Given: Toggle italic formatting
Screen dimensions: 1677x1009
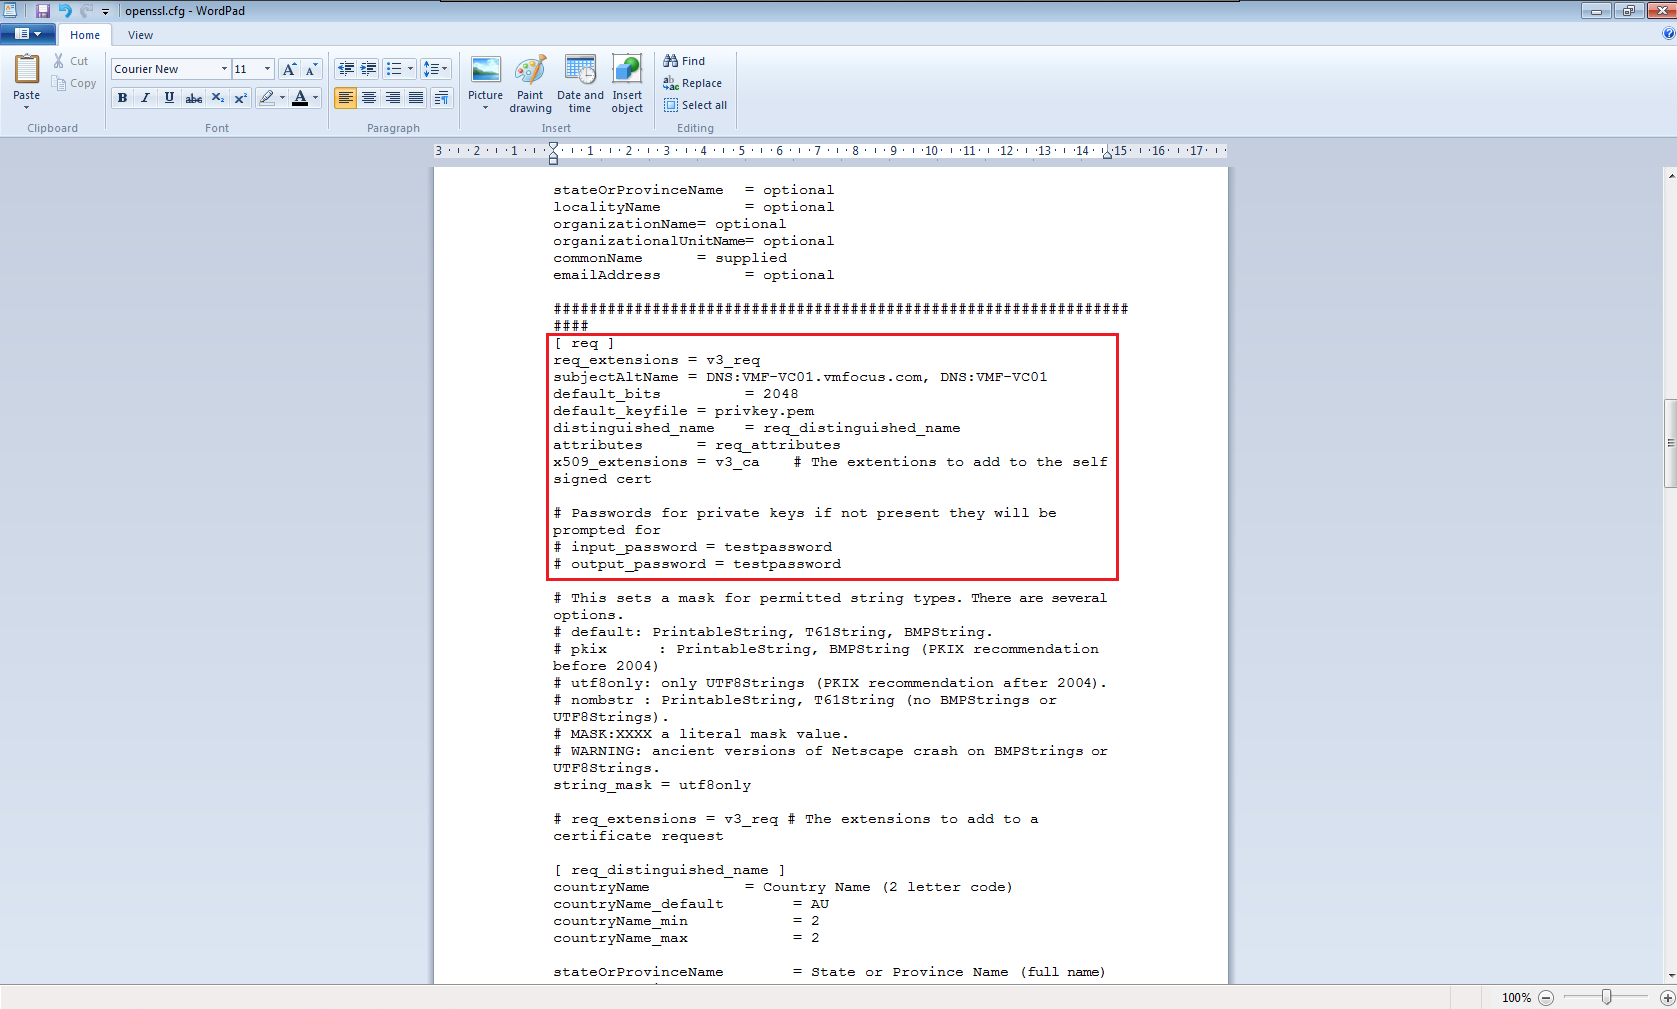Looking at the screenshot, I should 146,98.
